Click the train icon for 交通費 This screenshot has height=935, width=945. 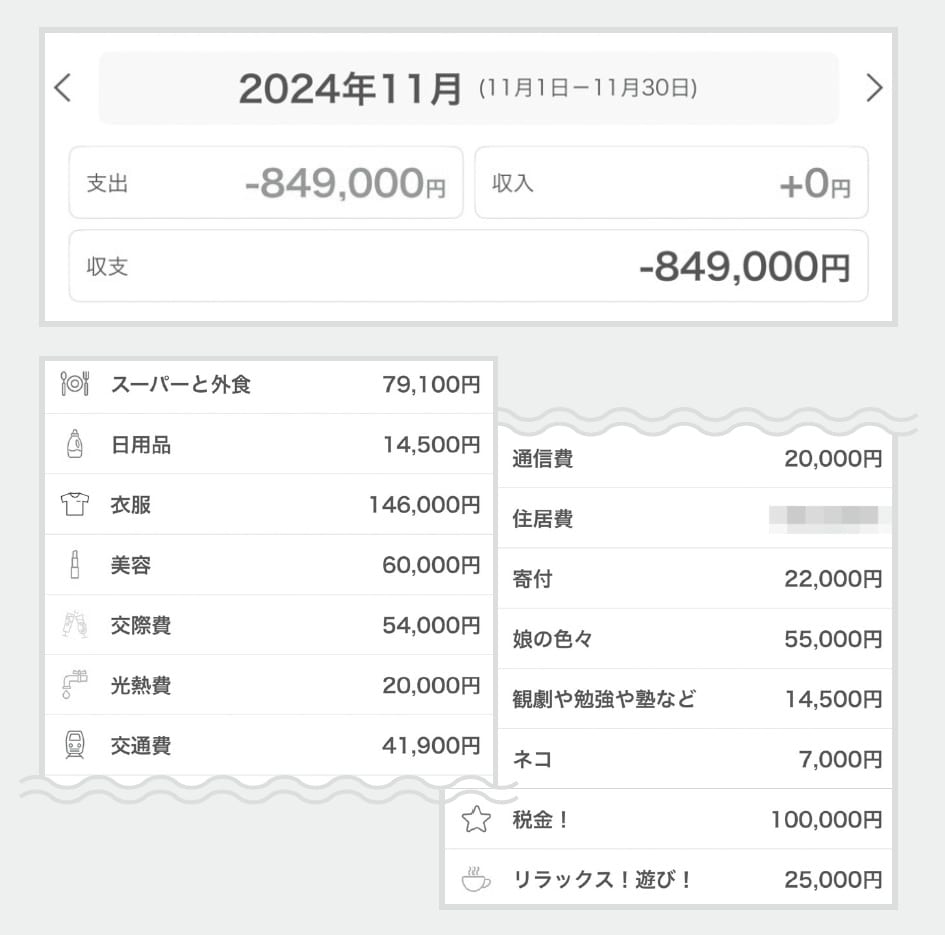tap(75, 745)
